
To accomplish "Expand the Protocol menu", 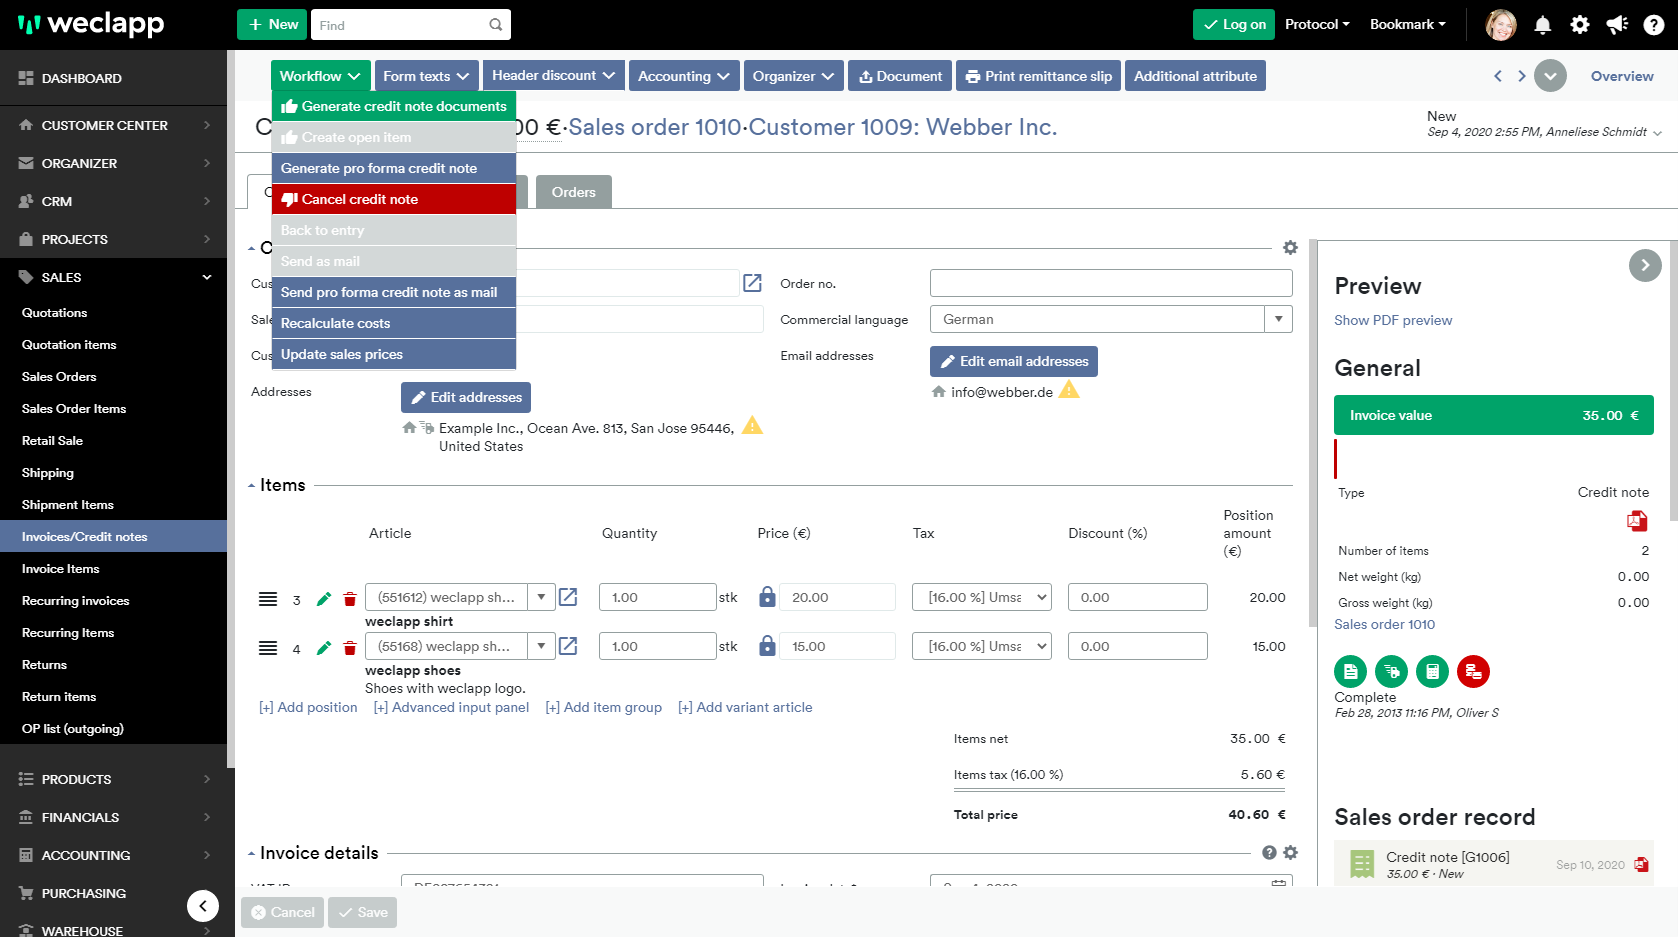I will 1317,24.
